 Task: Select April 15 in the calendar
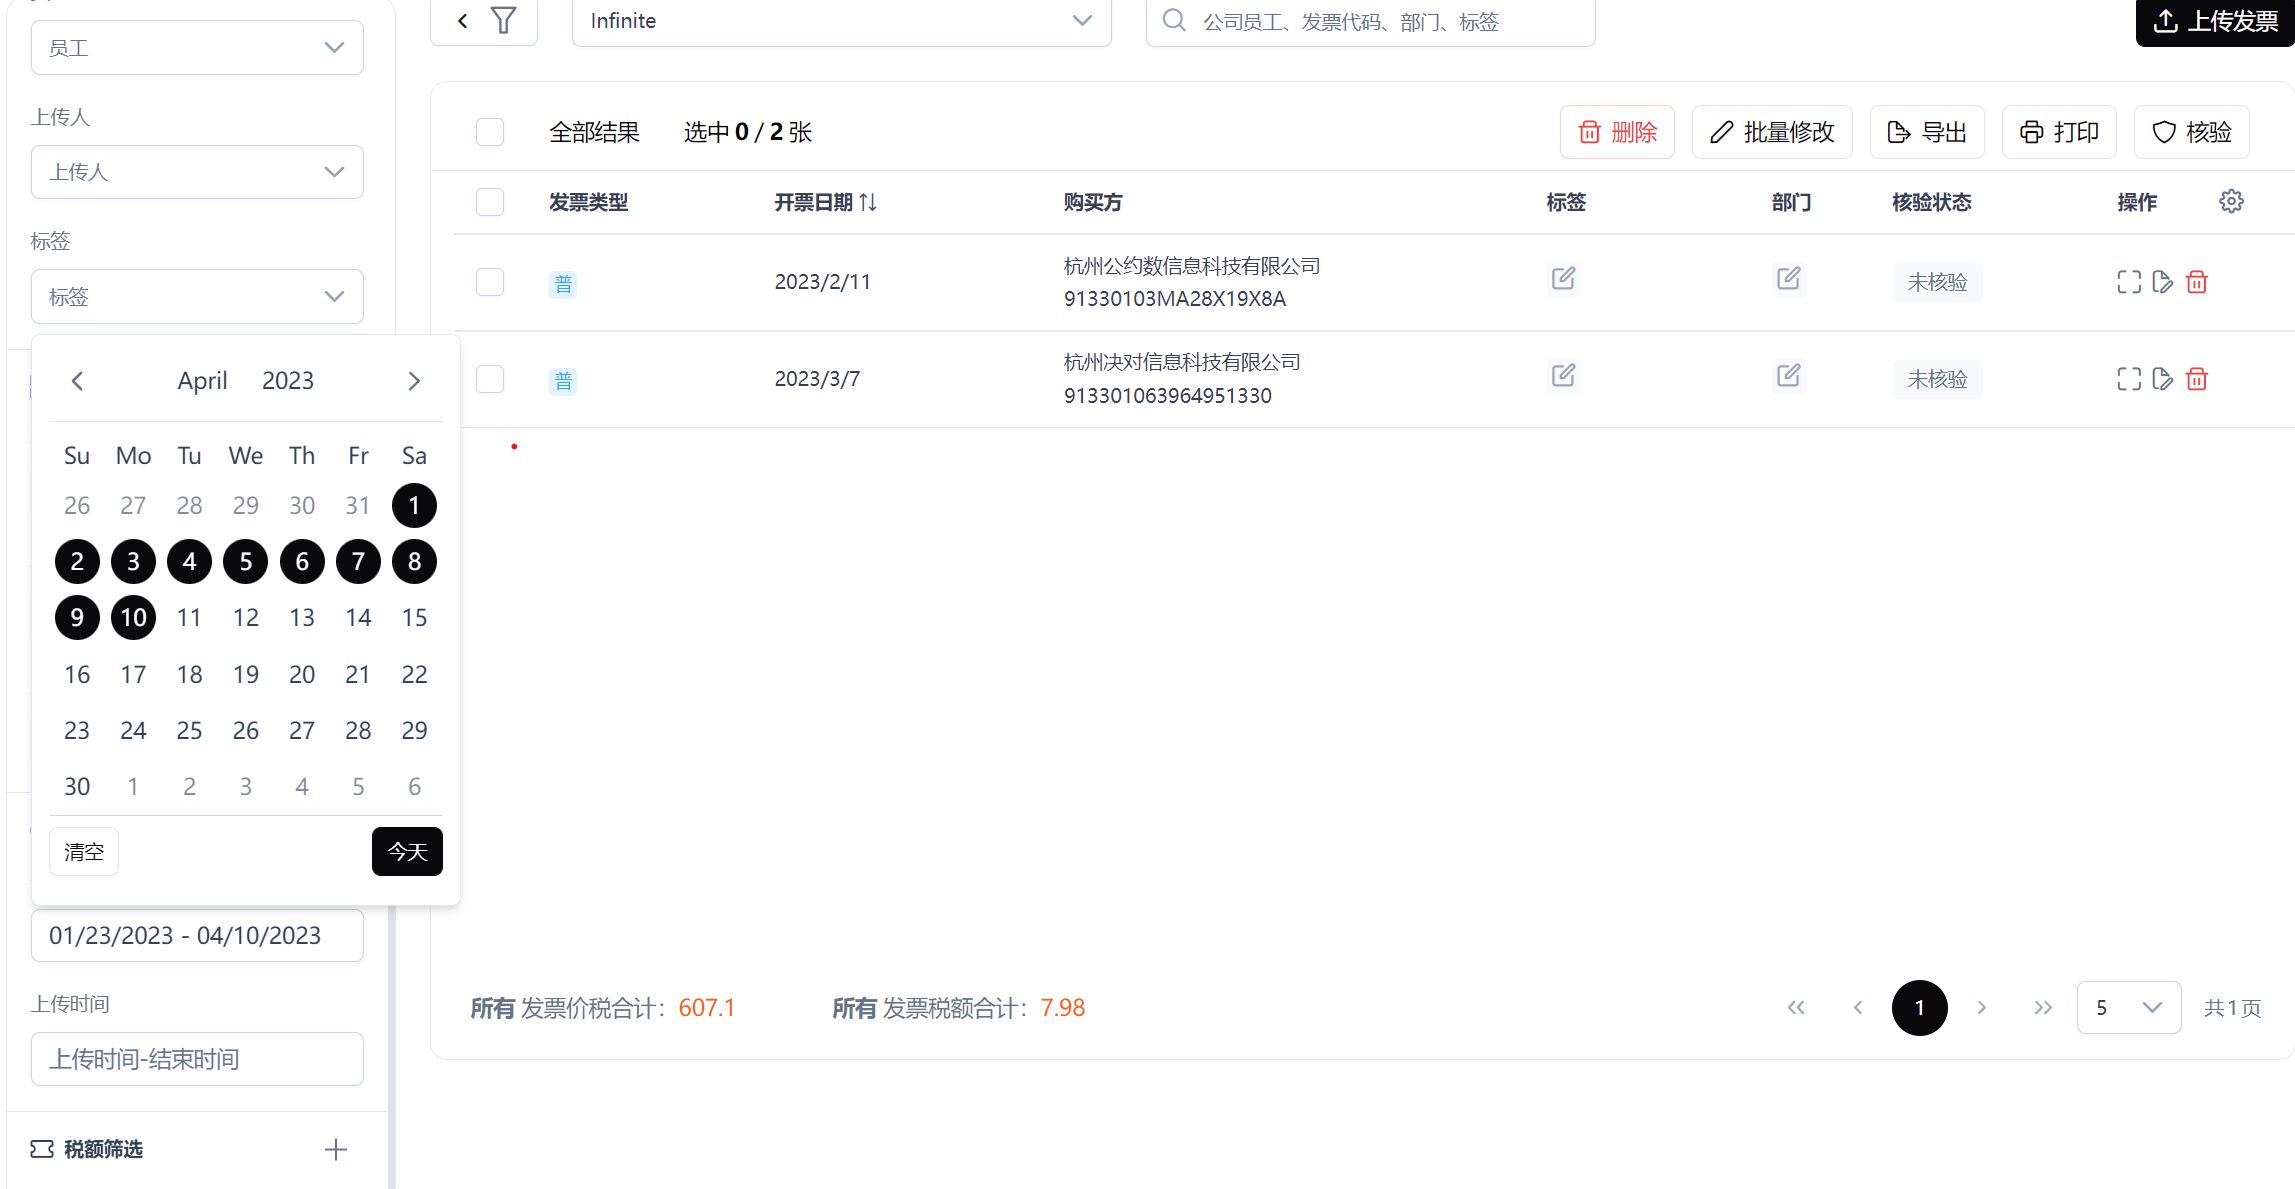pos(414,618)
